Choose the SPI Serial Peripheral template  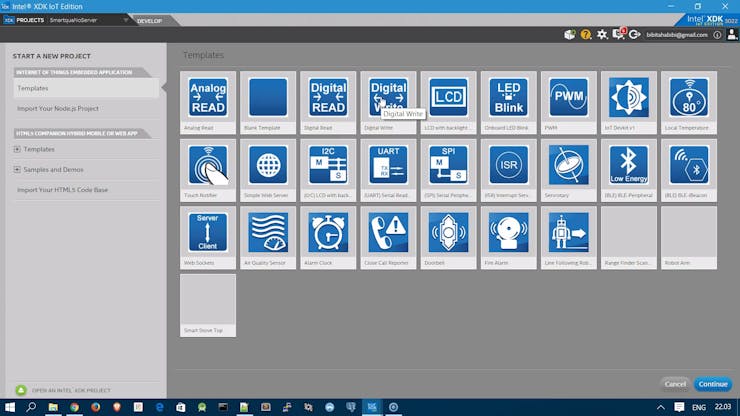(x=448, y=170)
